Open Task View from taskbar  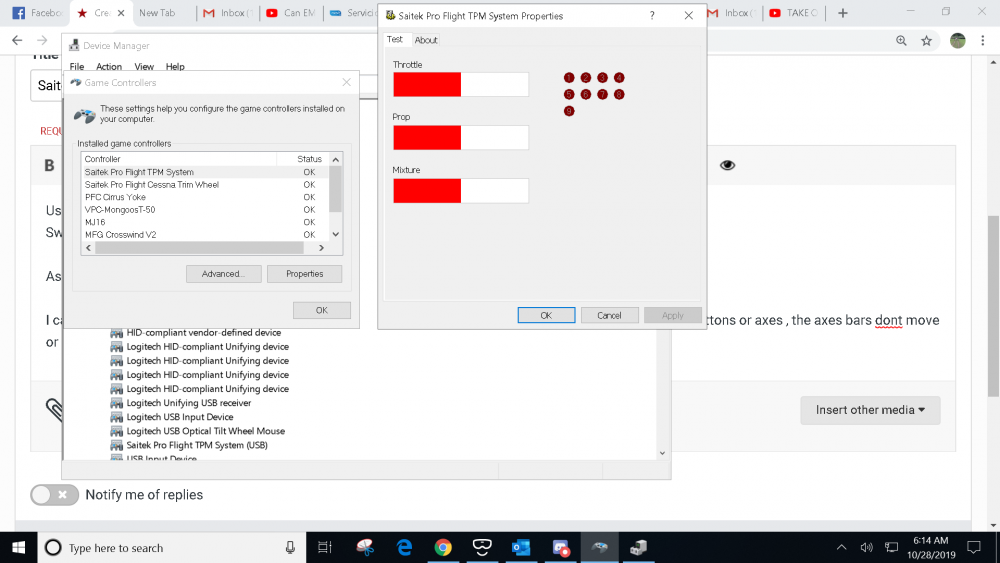pos(325,548)
